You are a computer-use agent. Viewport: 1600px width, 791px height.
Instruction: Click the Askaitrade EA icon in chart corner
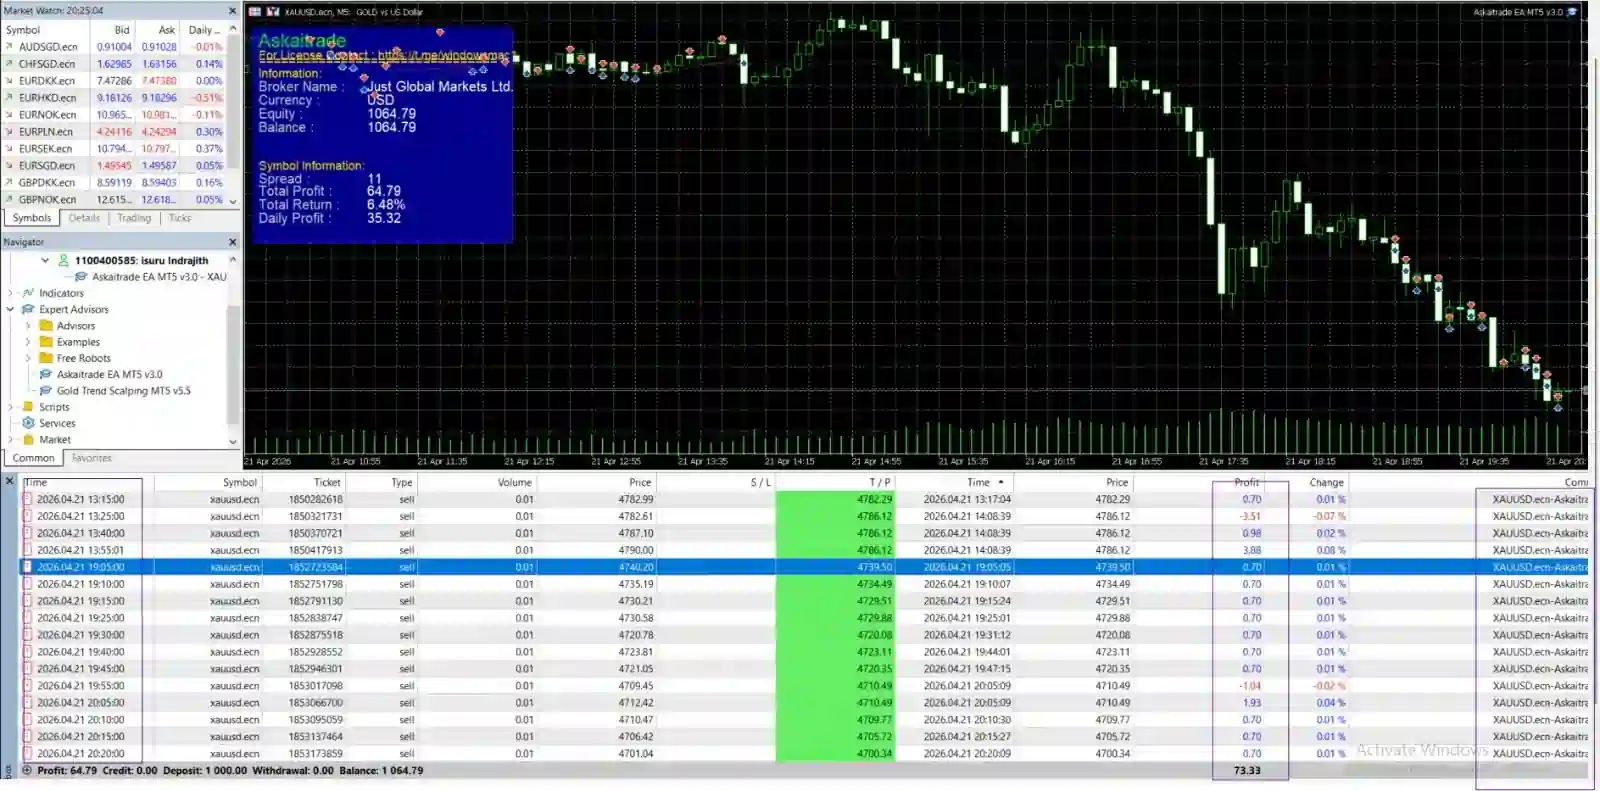pyautogui.click(x=1572, y=12)
